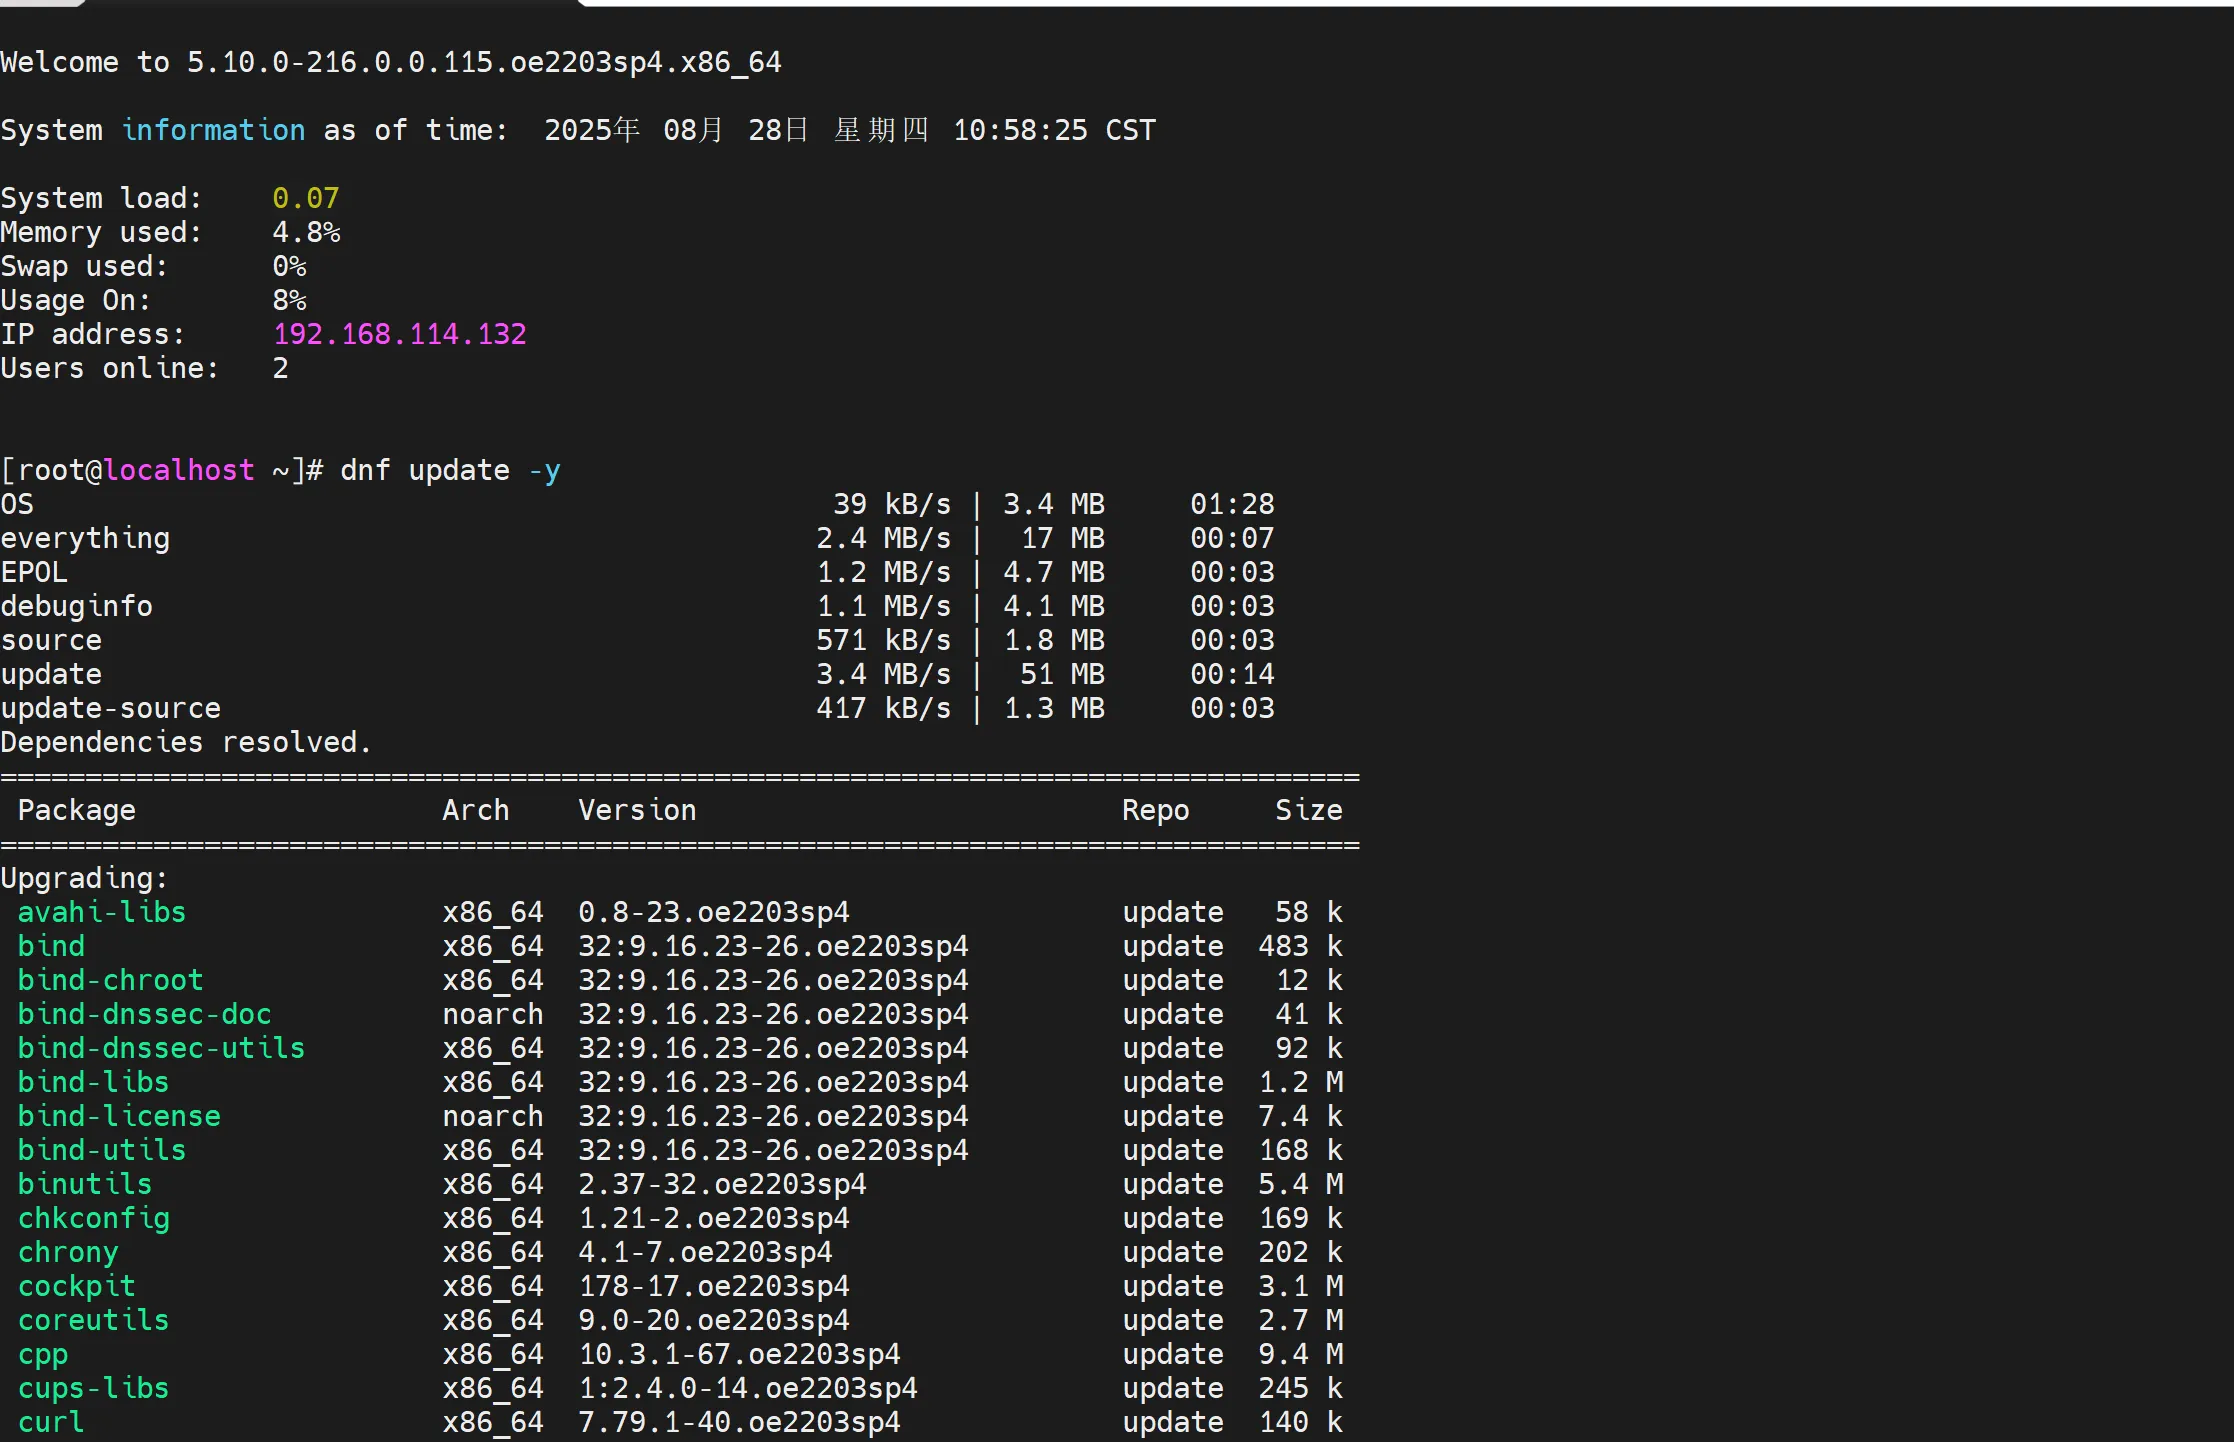Click the IP address 192.168.114.132

tap(400, 335)
